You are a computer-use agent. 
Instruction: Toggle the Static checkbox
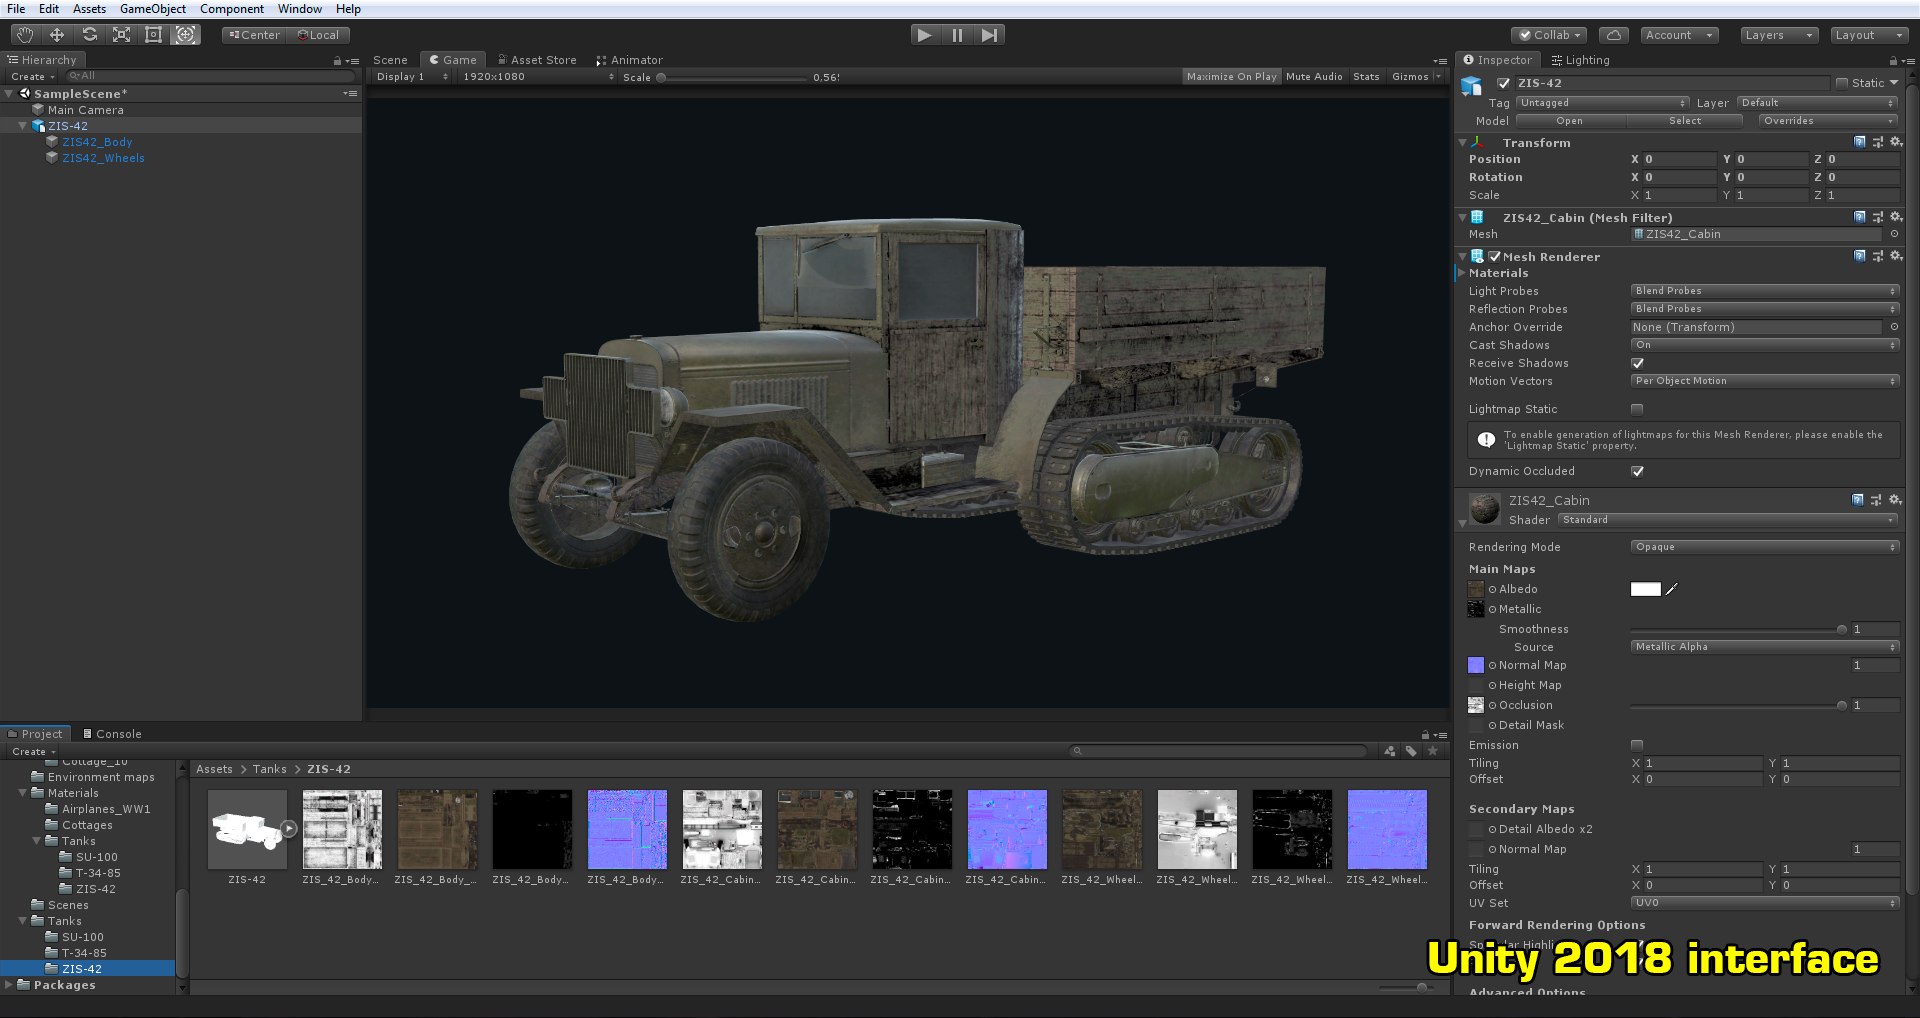coord(1842,83)
